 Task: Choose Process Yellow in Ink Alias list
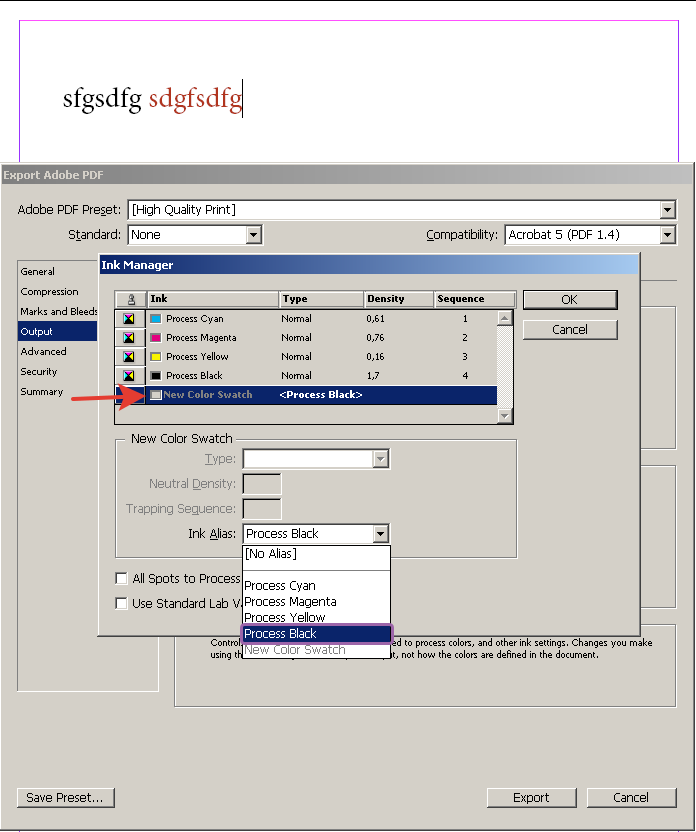tap(316, 618)
